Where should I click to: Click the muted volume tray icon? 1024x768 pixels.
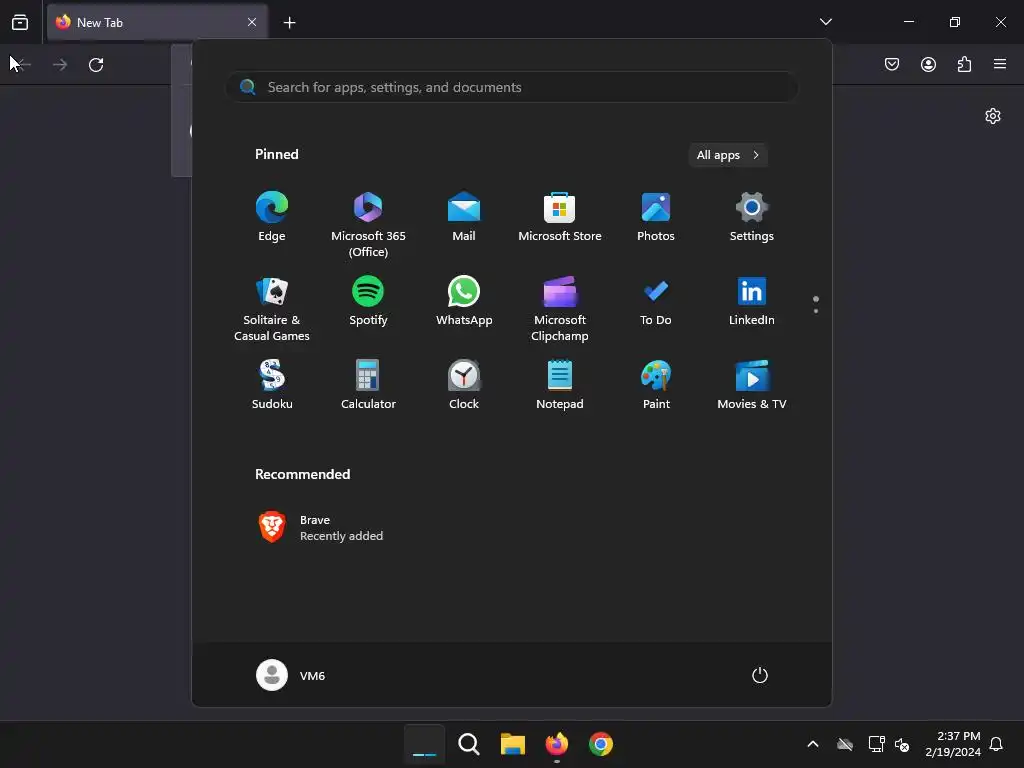tap(902, 744)
